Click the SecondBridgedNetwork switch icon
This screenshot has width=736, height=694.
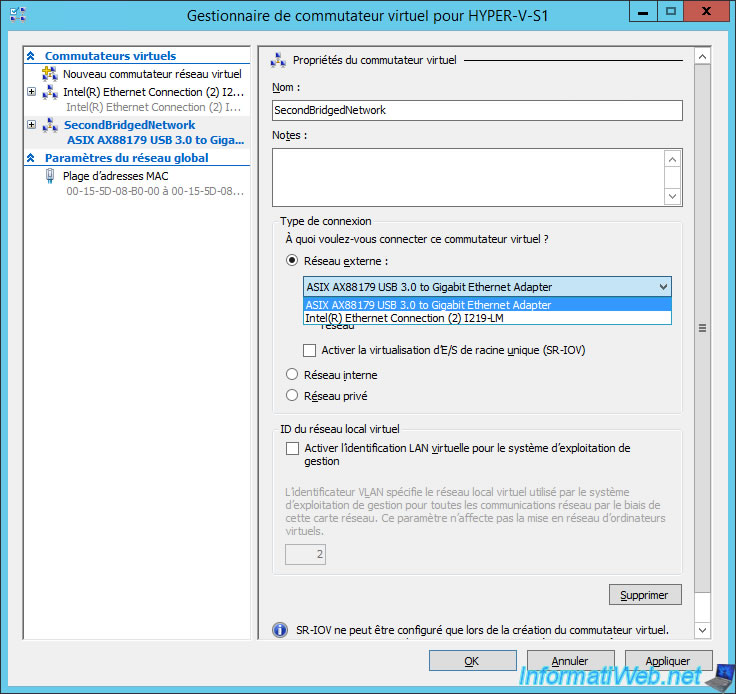pos(50,125)
